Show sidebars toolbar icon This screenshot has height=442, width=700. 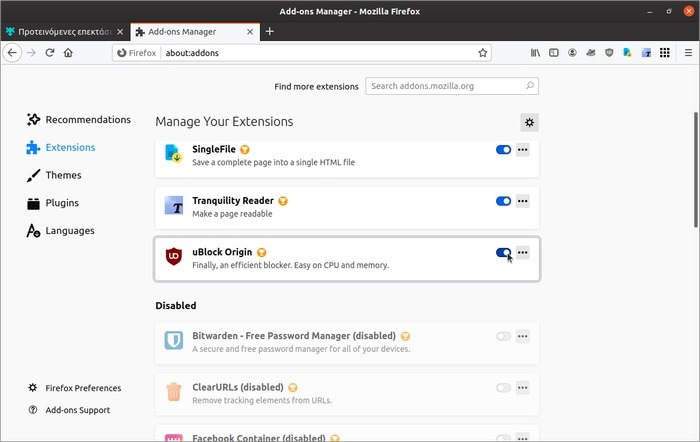pyautogui.click(x=554, y=53)
